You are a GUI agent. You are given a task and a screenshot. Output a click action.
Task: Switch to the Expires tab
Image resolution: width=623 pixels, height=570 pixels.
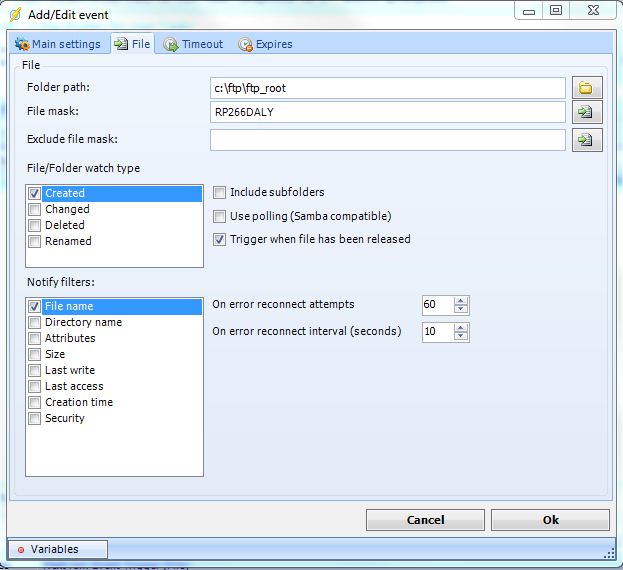pos(265,44)
